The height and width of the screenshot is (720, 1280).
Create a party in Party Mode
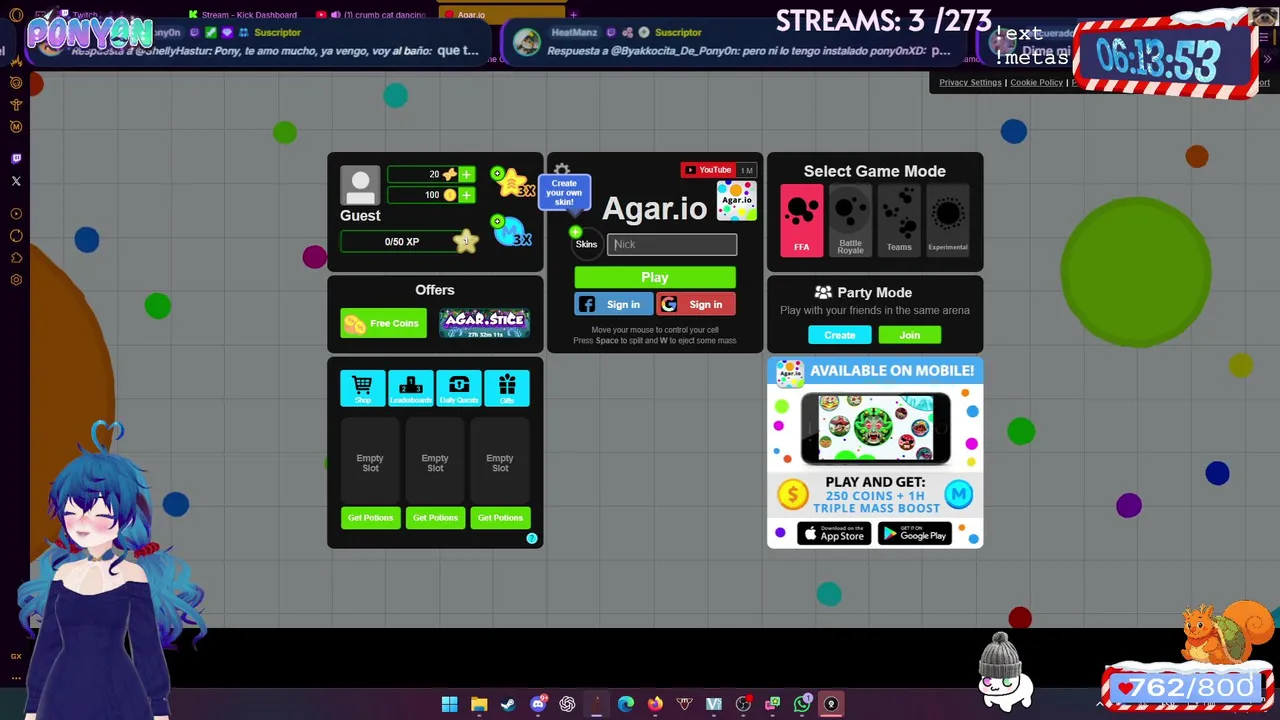840,335
